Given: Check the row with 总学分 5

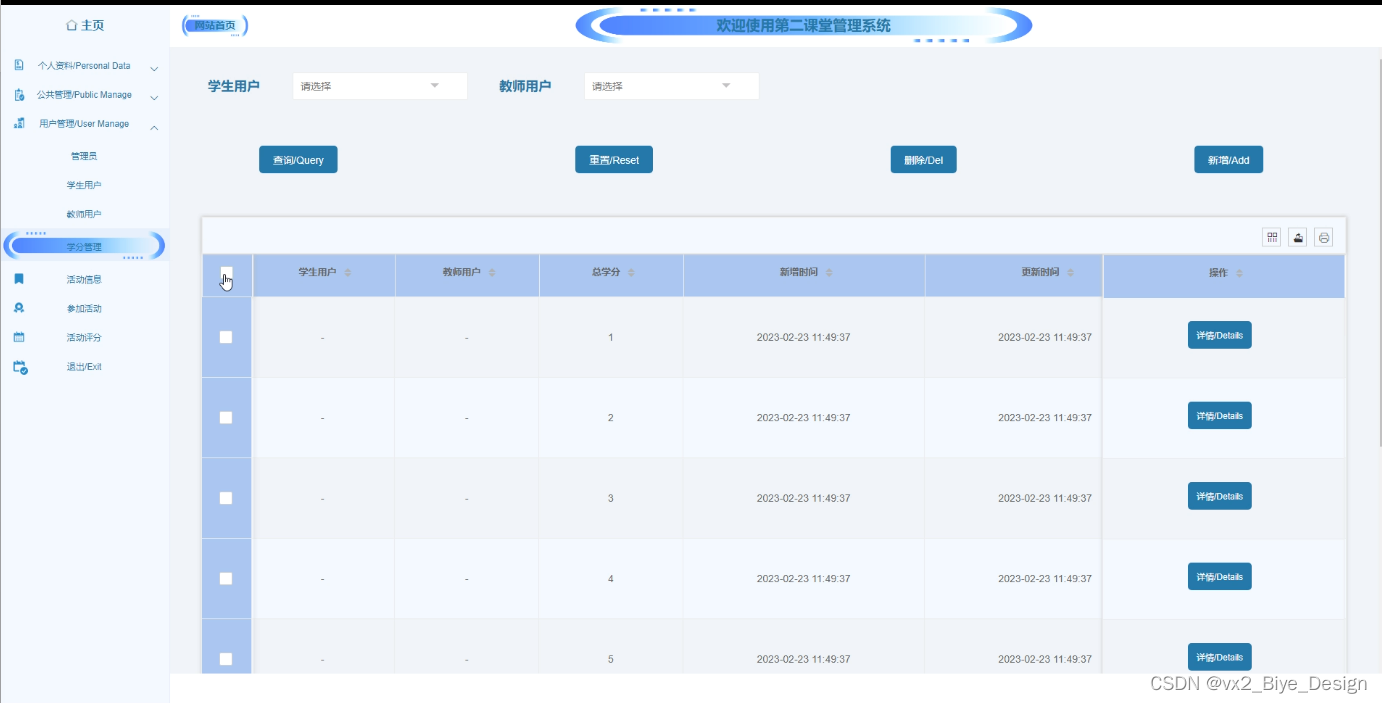Looking at the screenshot, I should click(226, 659).
